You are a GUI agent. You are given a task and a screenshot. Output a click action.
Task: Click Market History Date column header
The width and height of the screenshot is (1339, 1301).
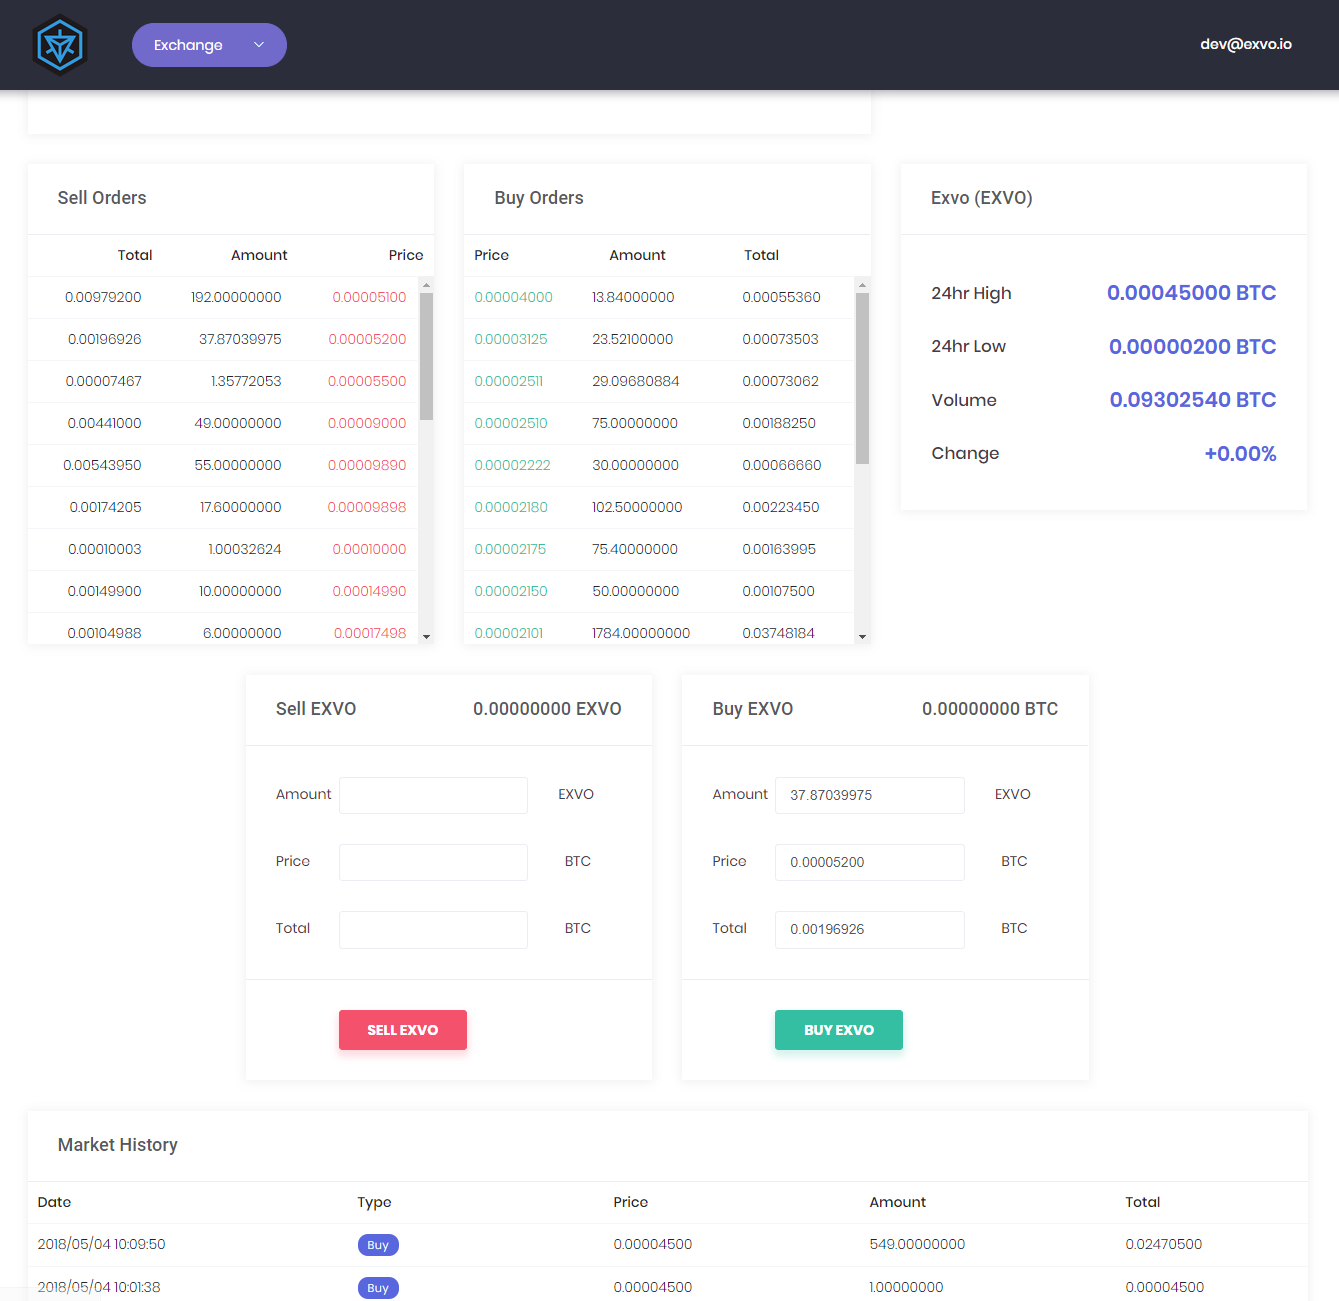coord(54,1202)
